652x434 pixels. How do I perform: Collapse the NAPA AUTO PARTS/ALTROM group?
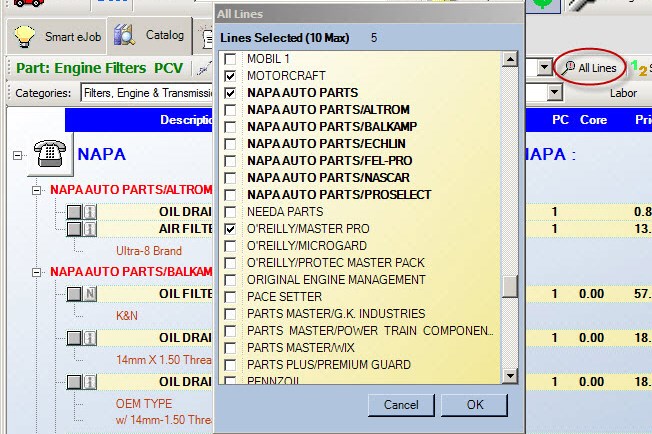37,189
